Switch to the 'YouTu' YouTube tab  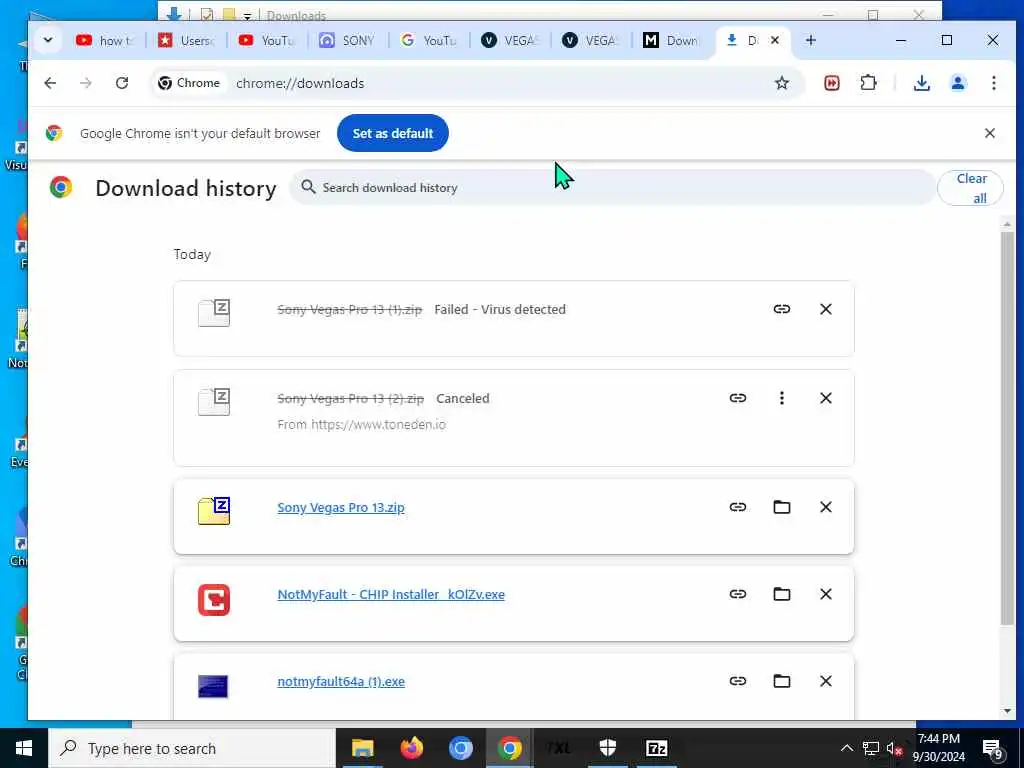(266, 40)
